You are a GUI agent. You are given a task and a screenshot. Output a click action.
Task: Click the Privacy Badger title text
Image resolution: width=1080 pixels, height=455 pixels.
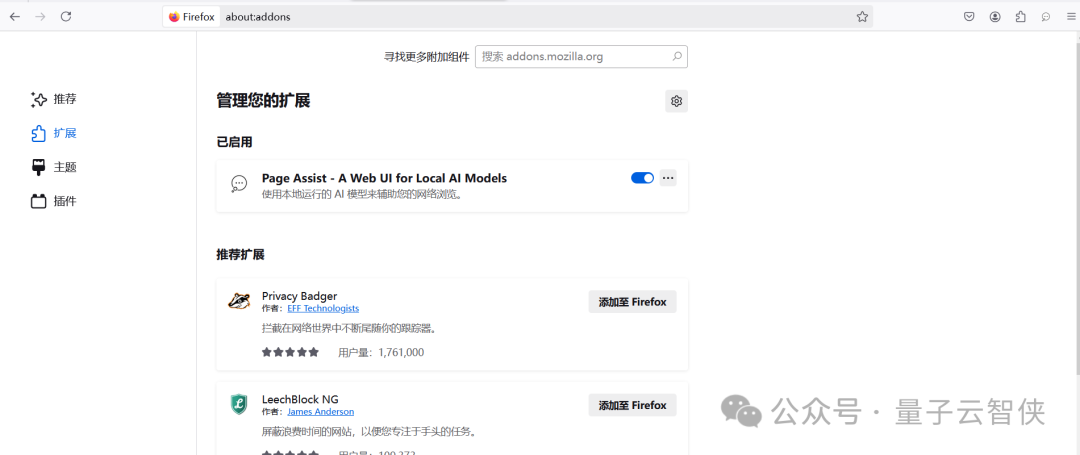click(x=300, y=296)
